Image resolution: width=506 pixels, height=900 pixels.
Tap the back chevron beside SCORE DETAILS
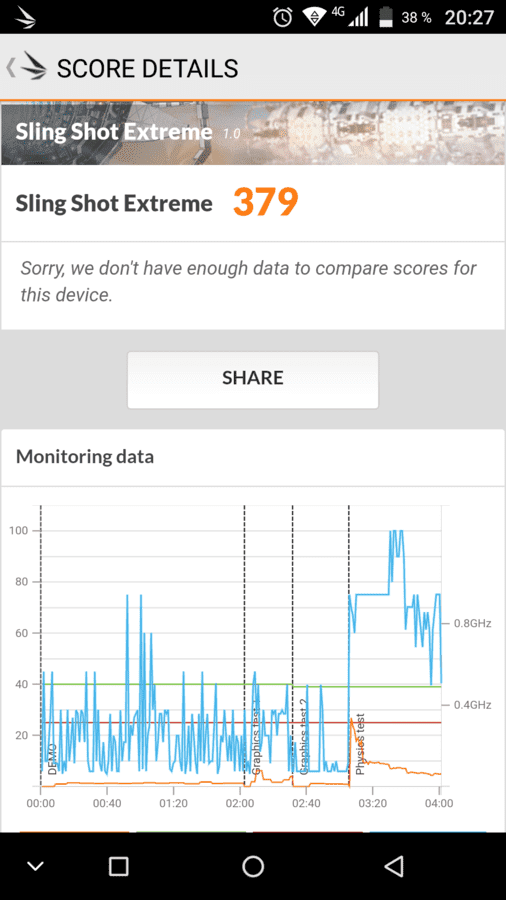coord(10,68)
